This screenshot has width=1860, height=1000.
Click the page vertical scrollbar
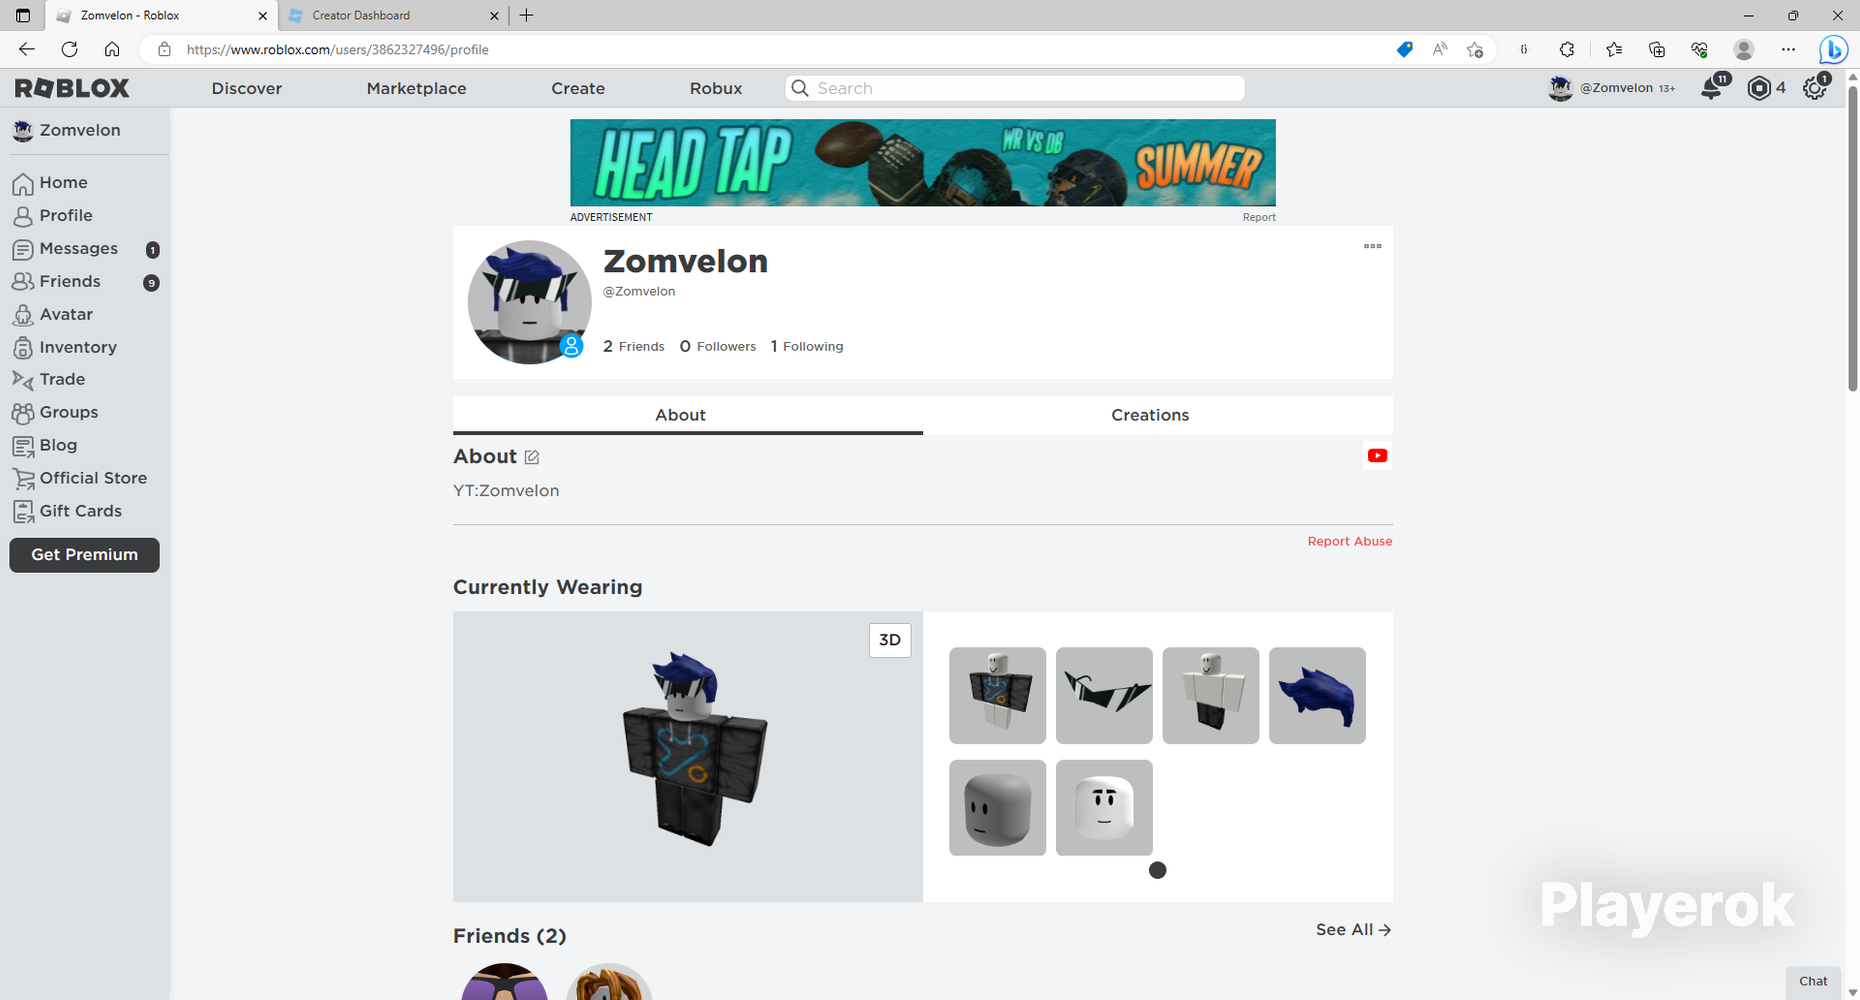coord(1852,240)
